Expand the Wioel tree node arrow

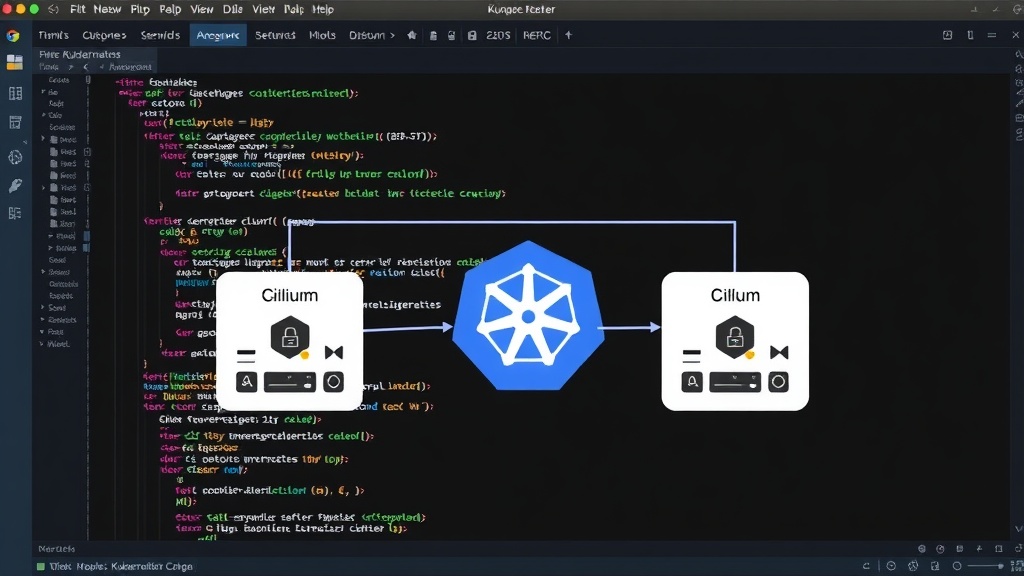(42, 344)
